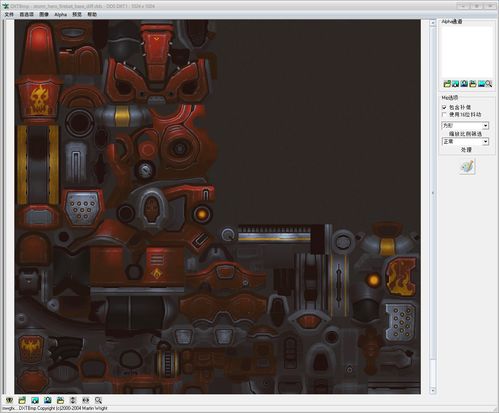Screen dimensions: 499x413
Task: Click the save image icon in bottom toolbar
Action: (x=60, y=400)
